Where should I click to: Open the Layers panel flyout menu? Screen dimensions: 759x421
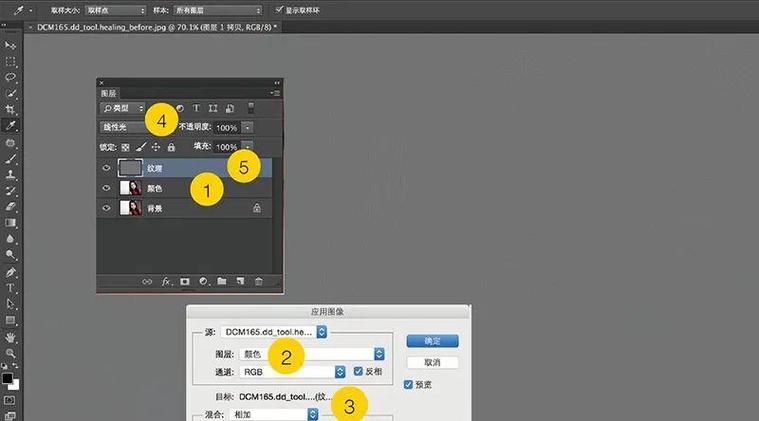(x=275, y=93)
